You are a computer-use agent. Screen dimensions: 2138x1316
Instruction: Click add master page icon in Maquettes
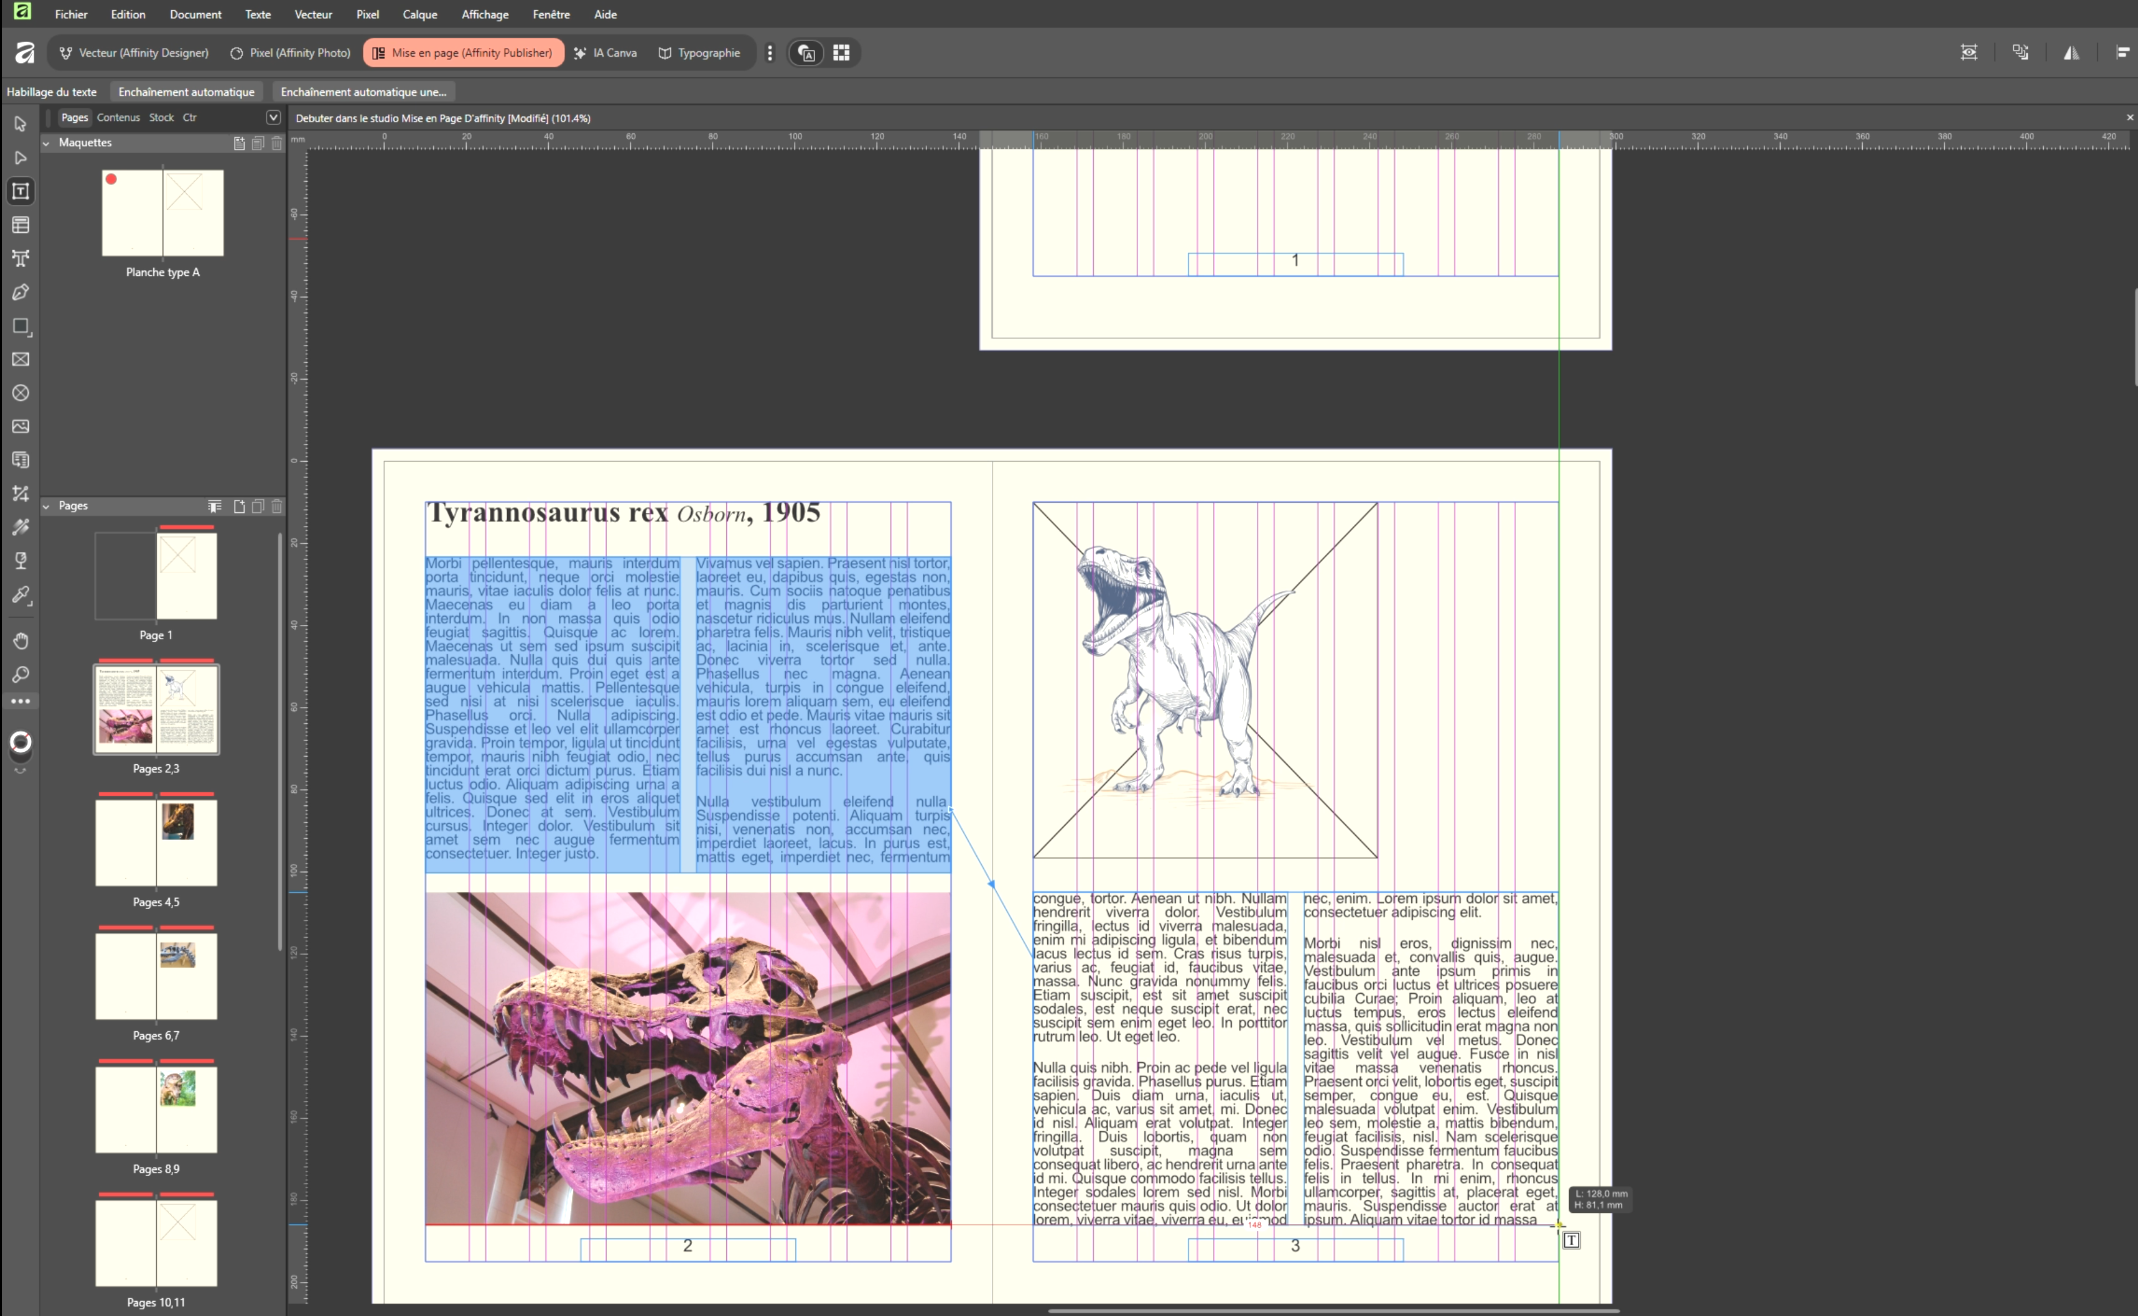coord(239,143)
